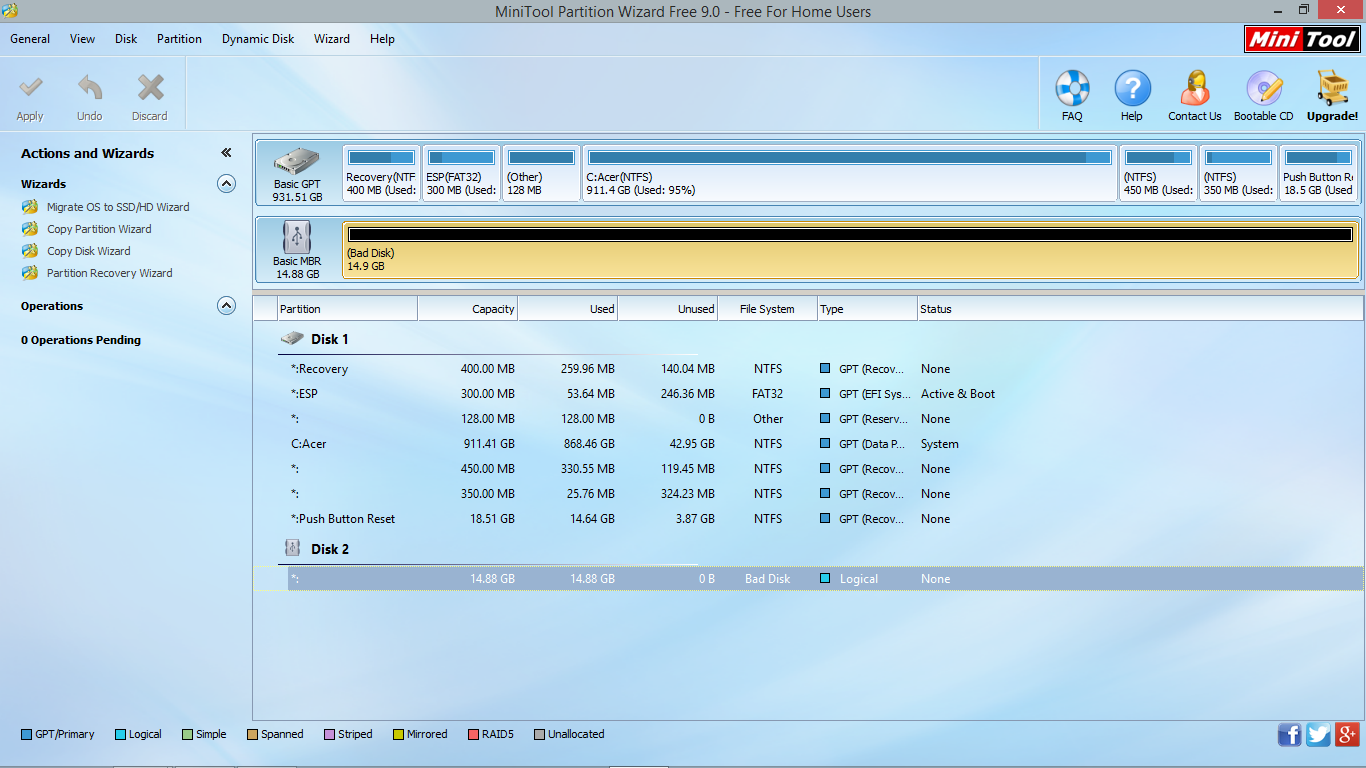This screenshot has height=768, width=1366.
Task: Select the *:ESP partition row
Action: pos(808,394)
